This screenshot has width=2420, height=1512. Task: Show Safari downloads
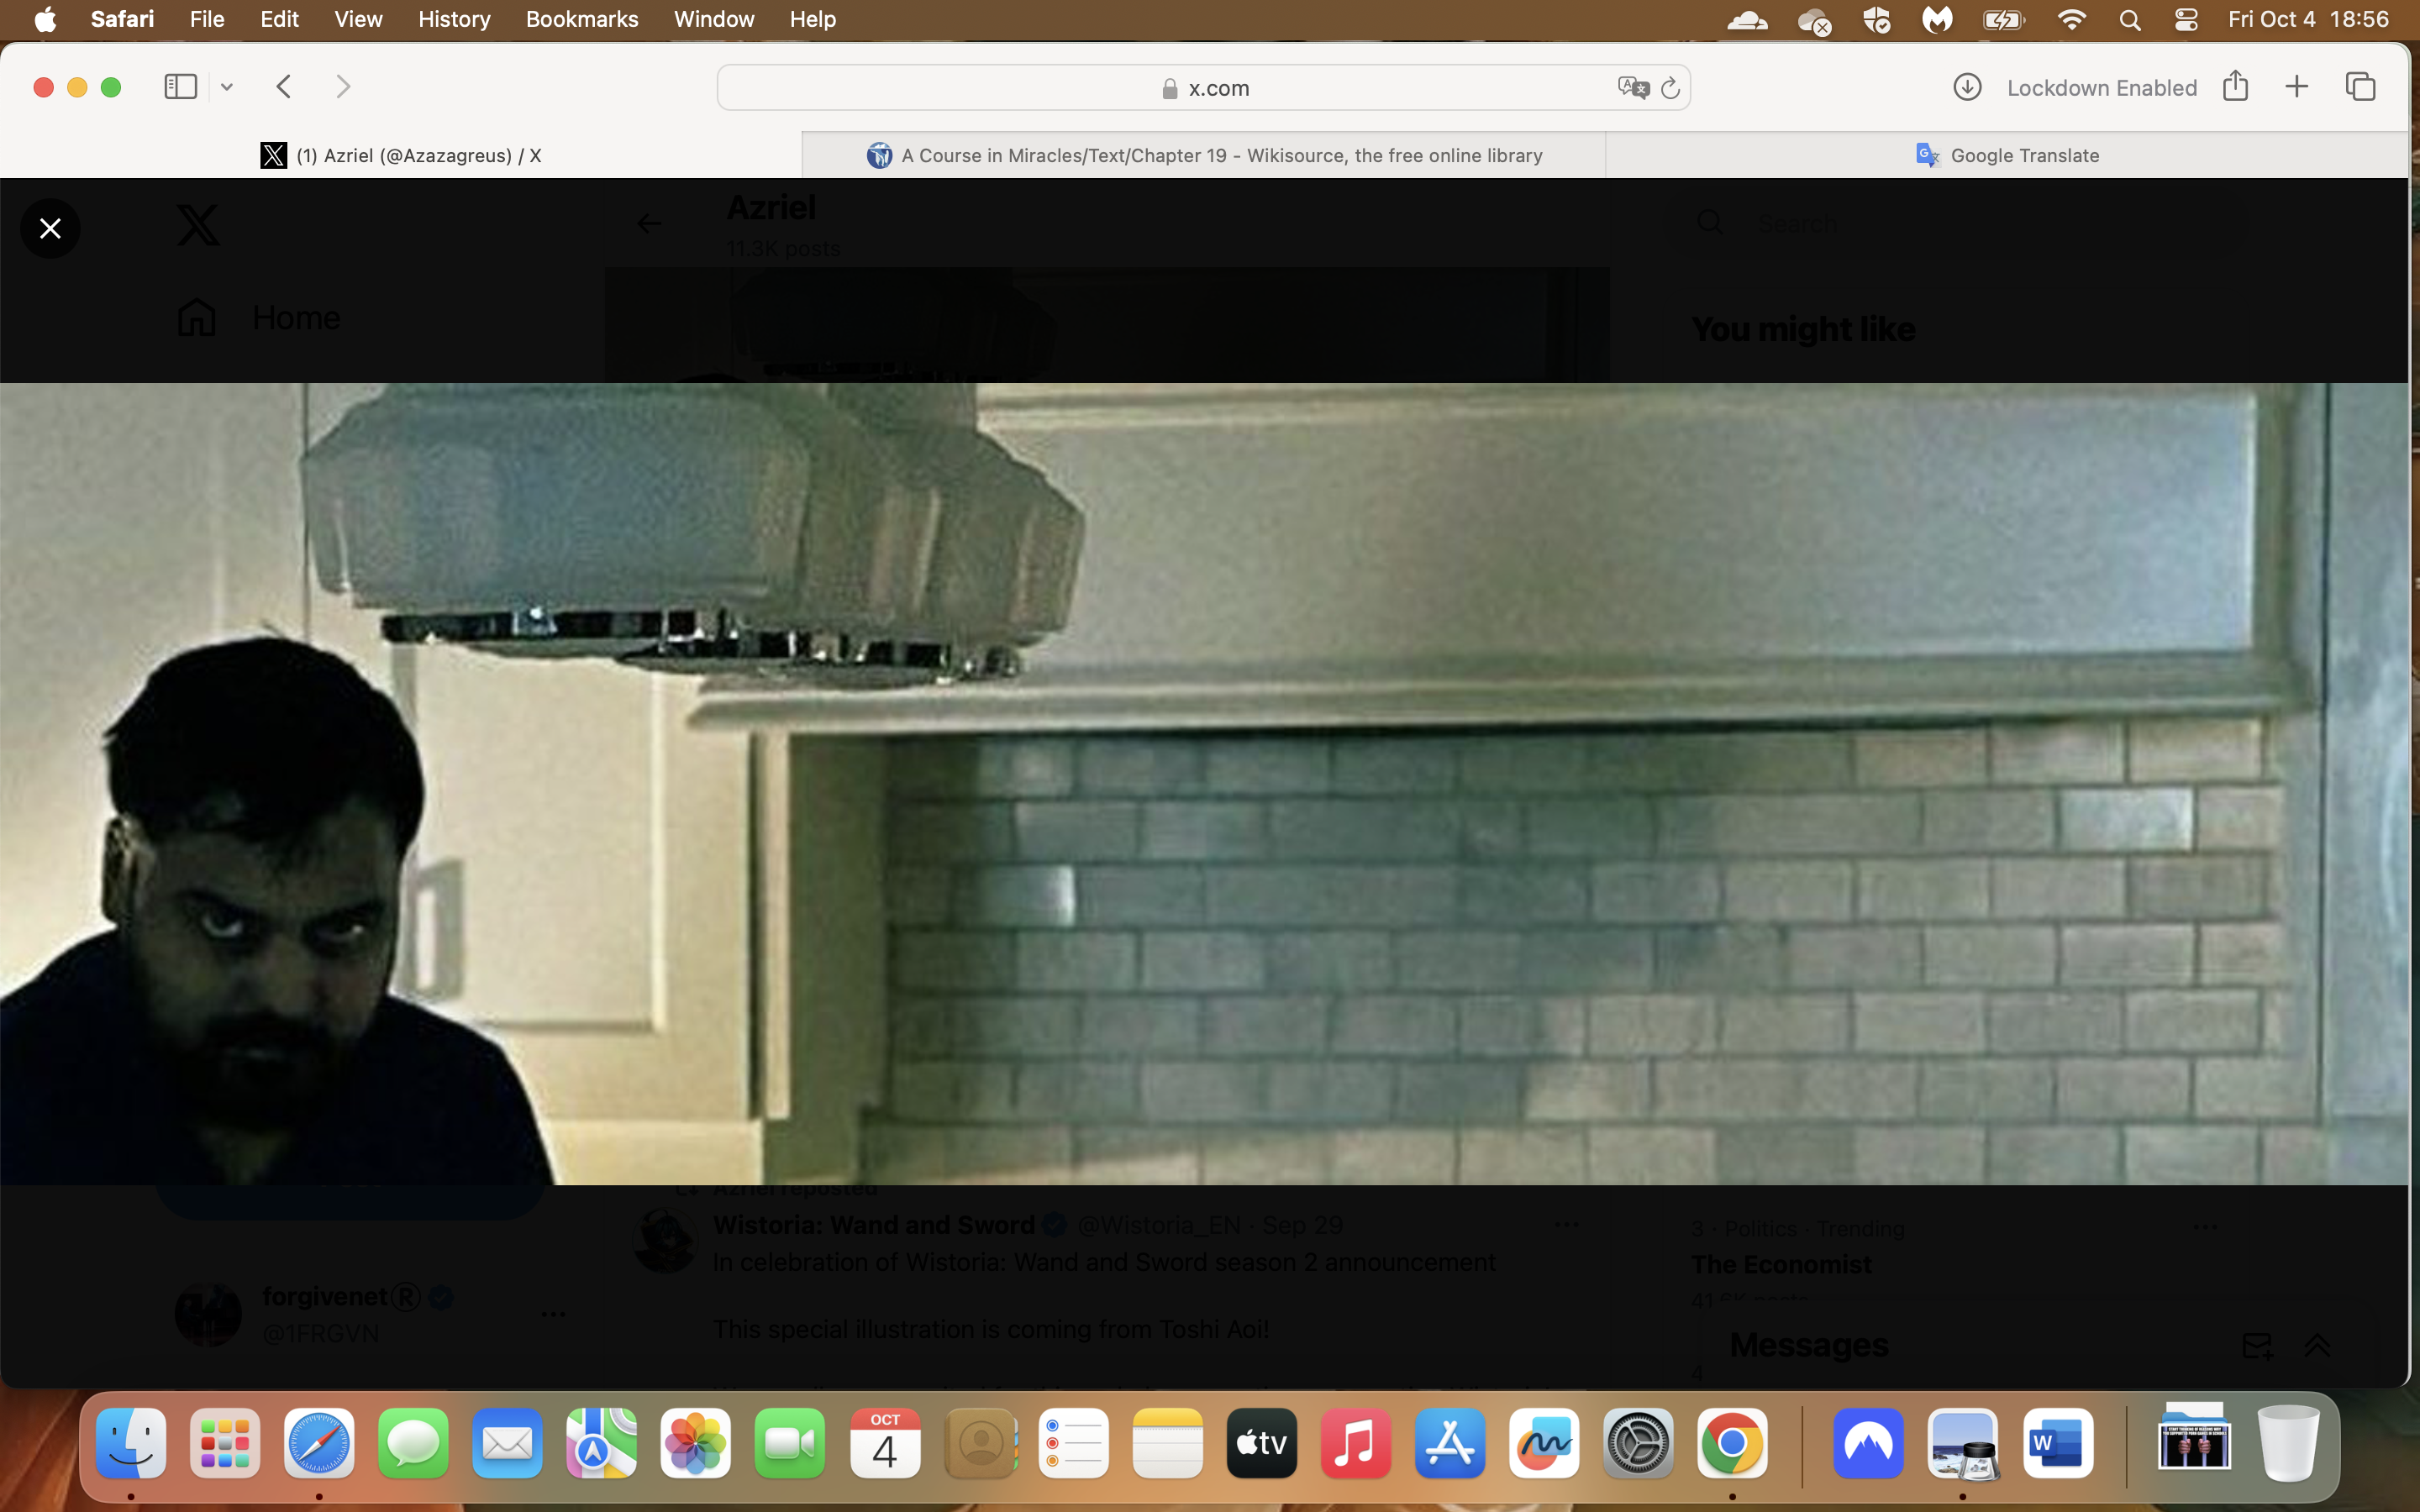[1967, 87]
